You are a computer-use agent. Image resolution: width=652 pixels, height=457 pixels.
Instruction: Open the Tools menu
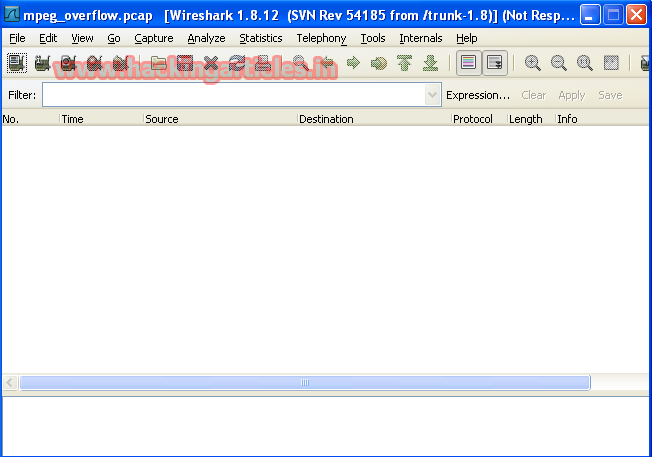click(x=373, y=38)
